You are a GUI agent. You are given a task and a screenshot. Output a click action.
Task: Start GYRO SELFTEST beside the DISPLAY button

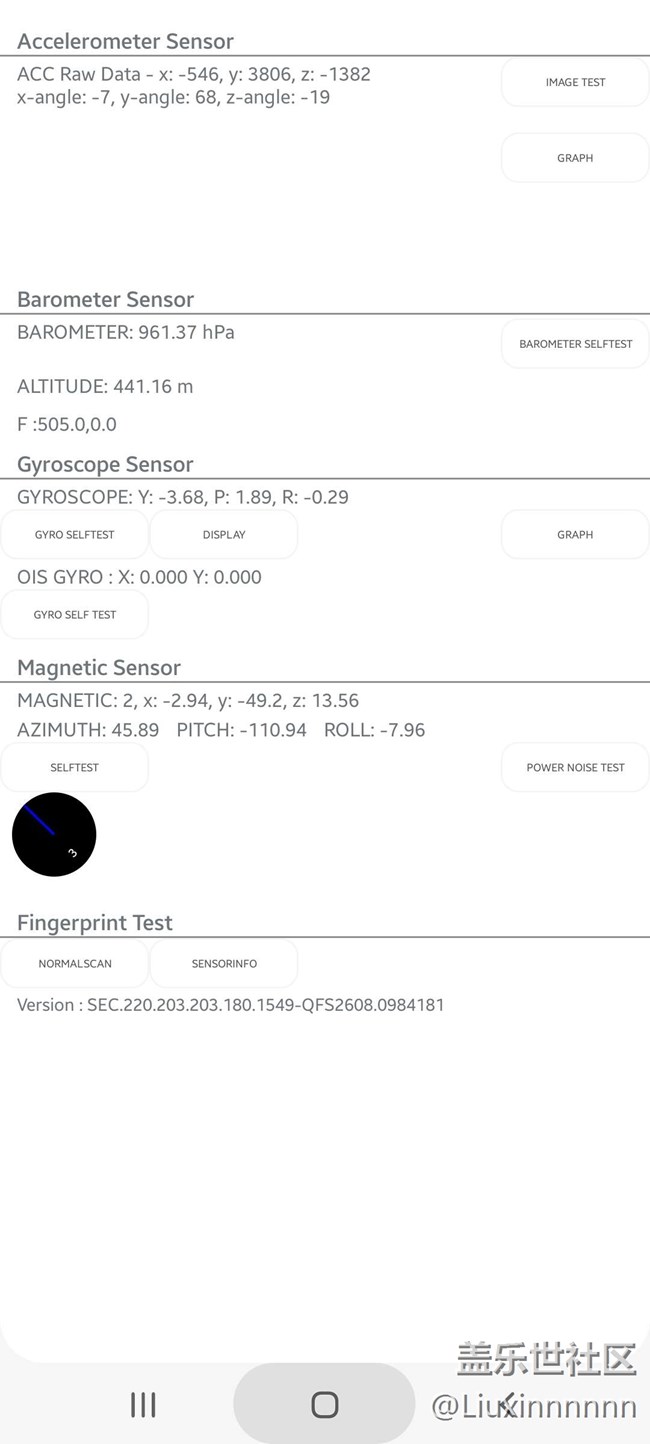pos(75,535)
